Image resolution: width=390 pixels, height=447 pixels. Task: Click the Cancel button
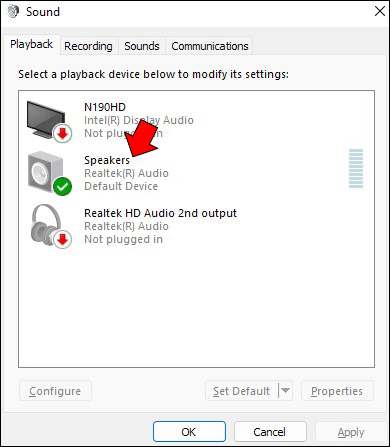point(270,432)
